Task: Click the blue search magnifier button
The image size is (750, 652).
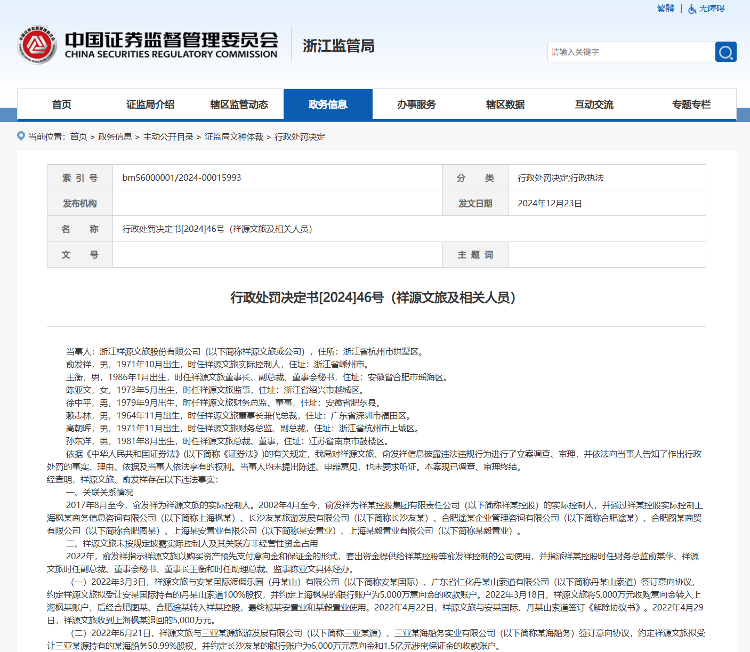Action: [x=726, y=52]
